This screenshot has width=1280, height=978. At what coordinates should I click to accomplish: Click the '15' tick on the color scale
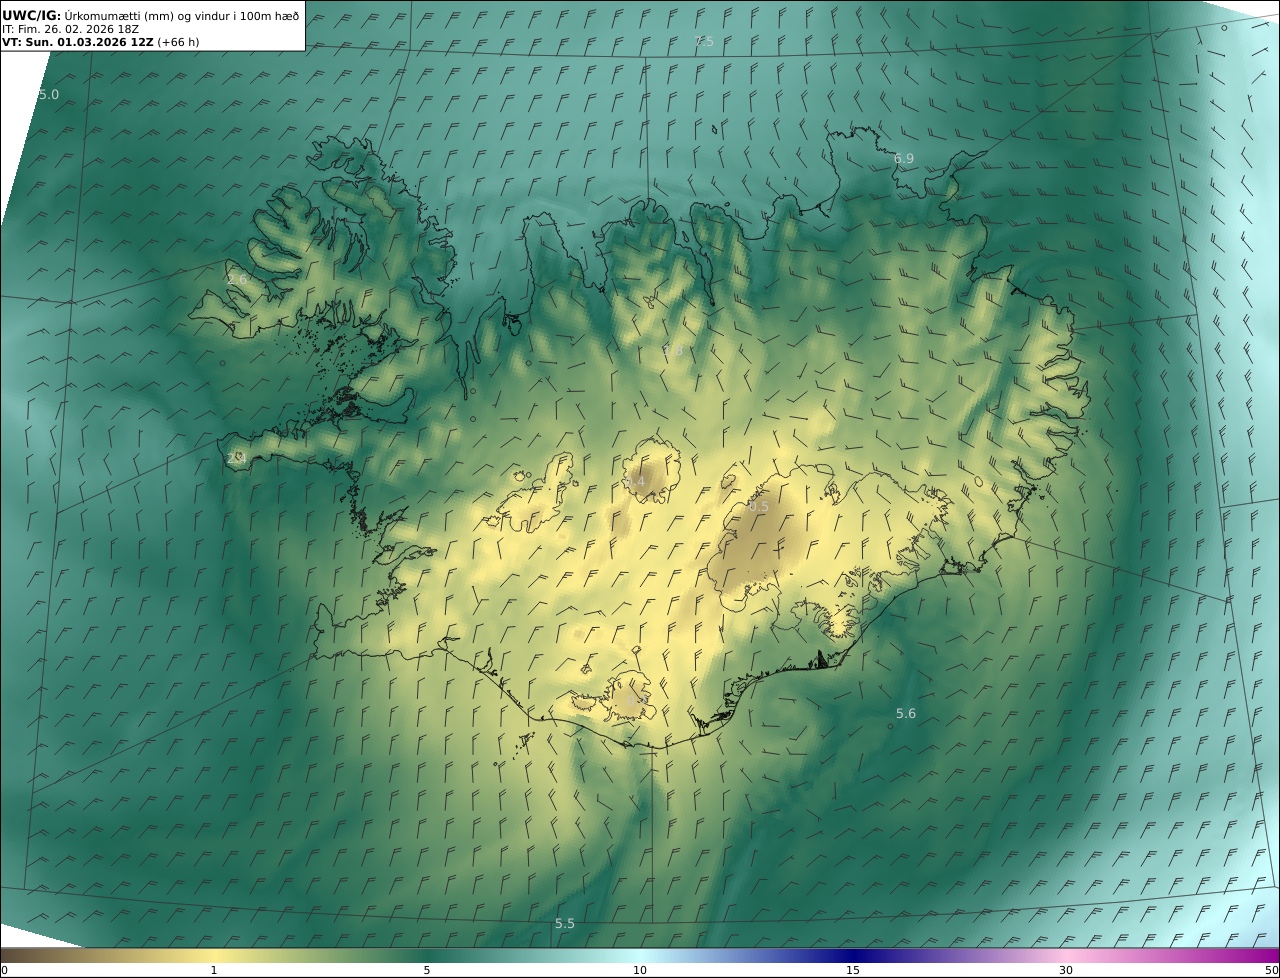click(x=853, y=970)
